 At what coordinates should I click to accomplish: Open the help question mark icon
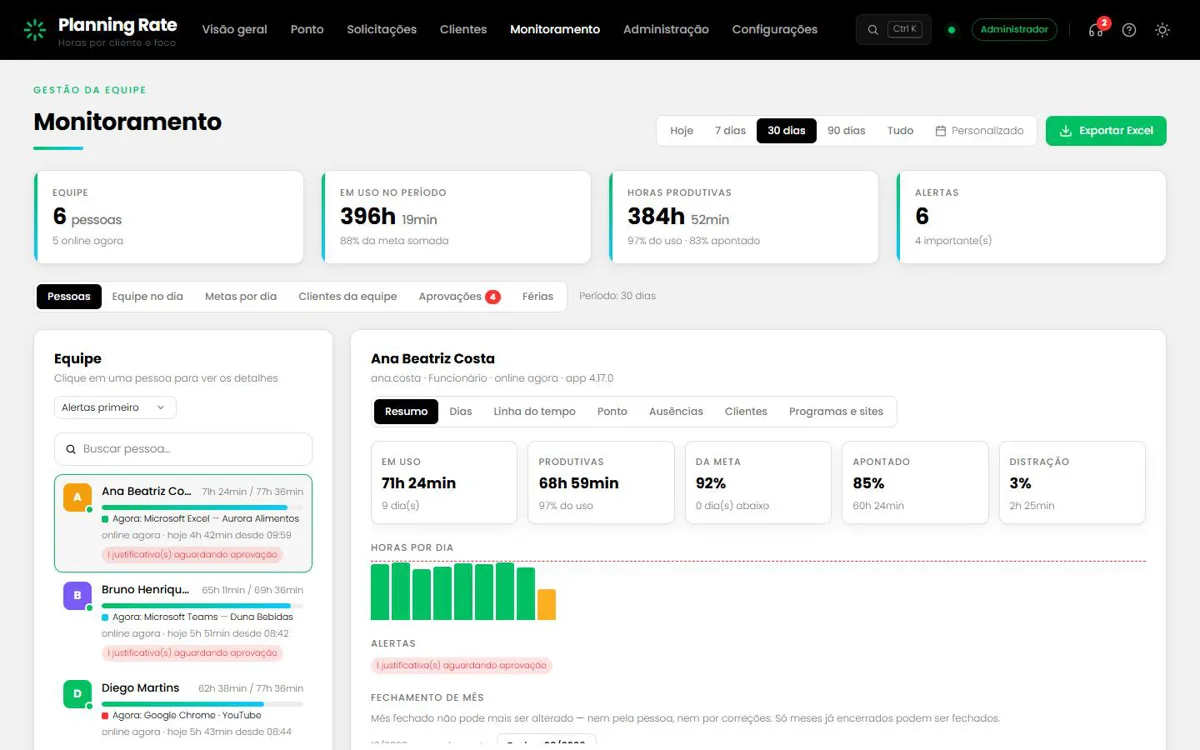click(x=1129, y=30)
